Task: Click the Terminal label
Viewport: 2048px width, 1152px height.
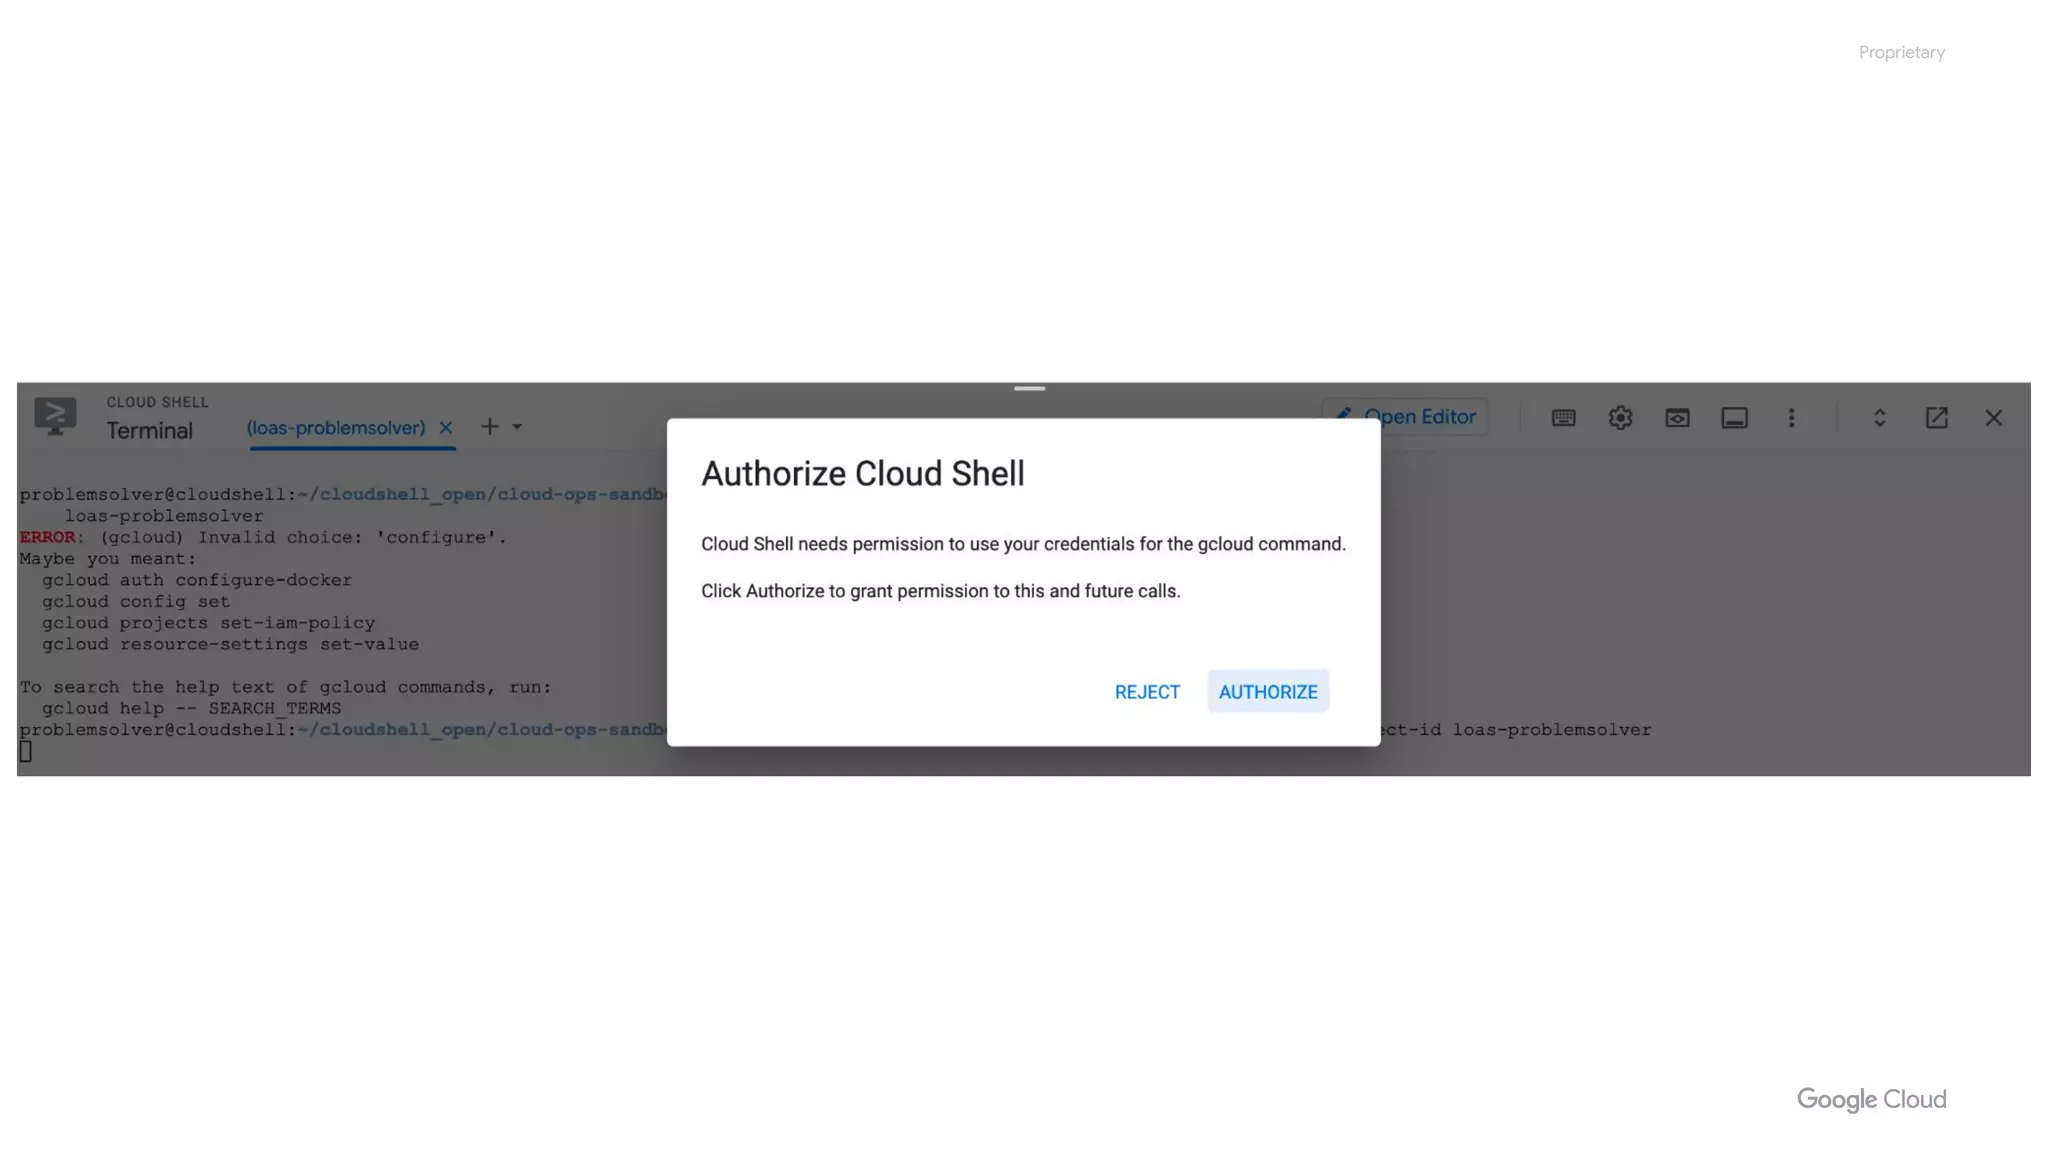Action: (x=149, y=431)
